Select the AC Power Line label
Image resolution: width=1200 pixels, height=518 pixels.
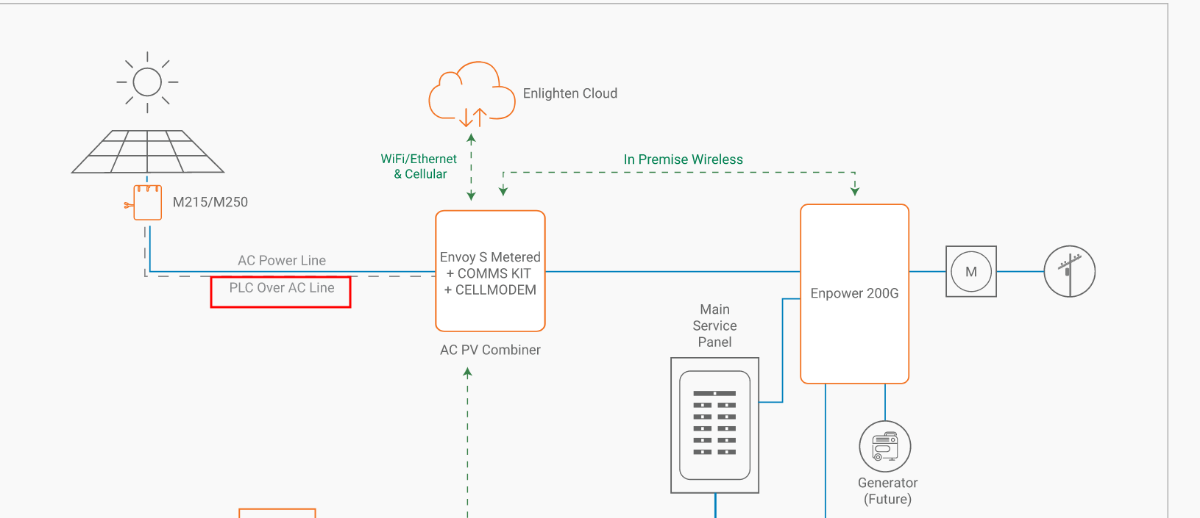tap(282, 260)
